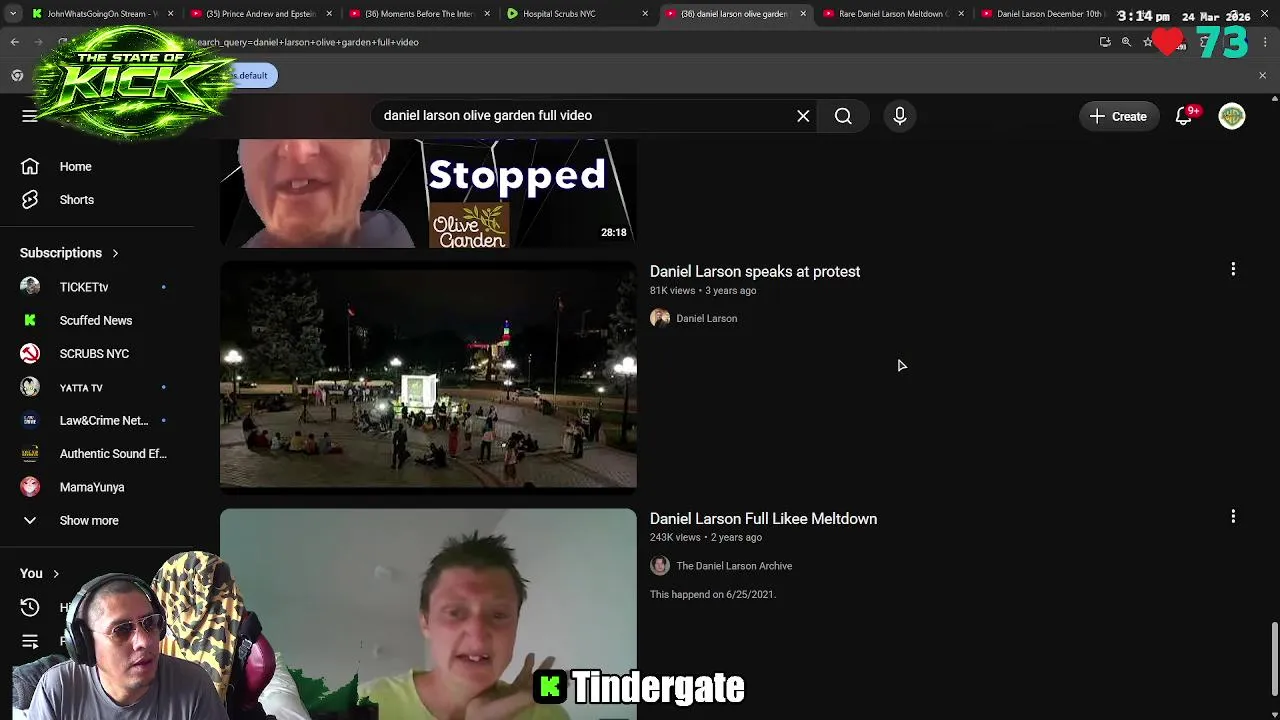The image size is (1280, 720).
Task: Switch to the Hospital Scrubs NYC tab
Action: tap(576, 14)
